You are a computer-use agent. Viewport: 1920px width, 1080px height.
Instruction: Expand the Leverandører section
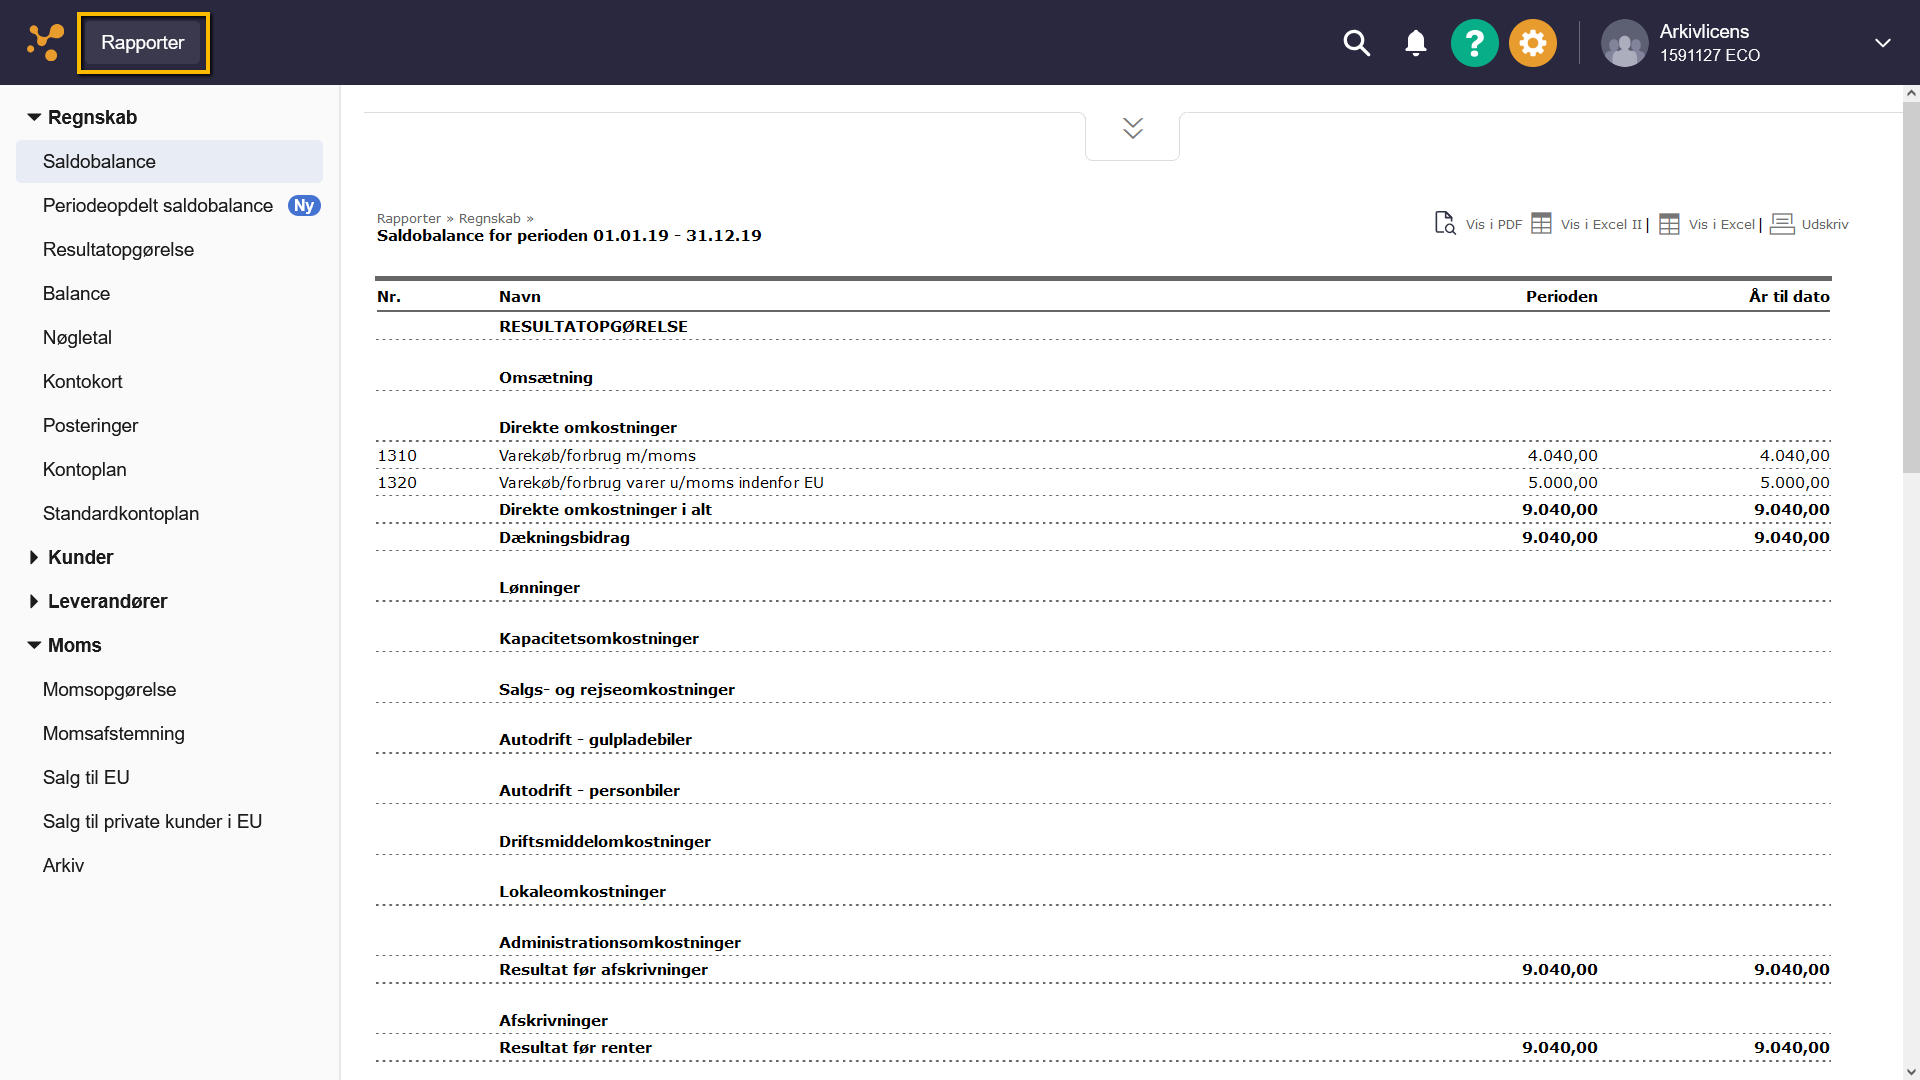pyautogui.click(x=34, y=601)
